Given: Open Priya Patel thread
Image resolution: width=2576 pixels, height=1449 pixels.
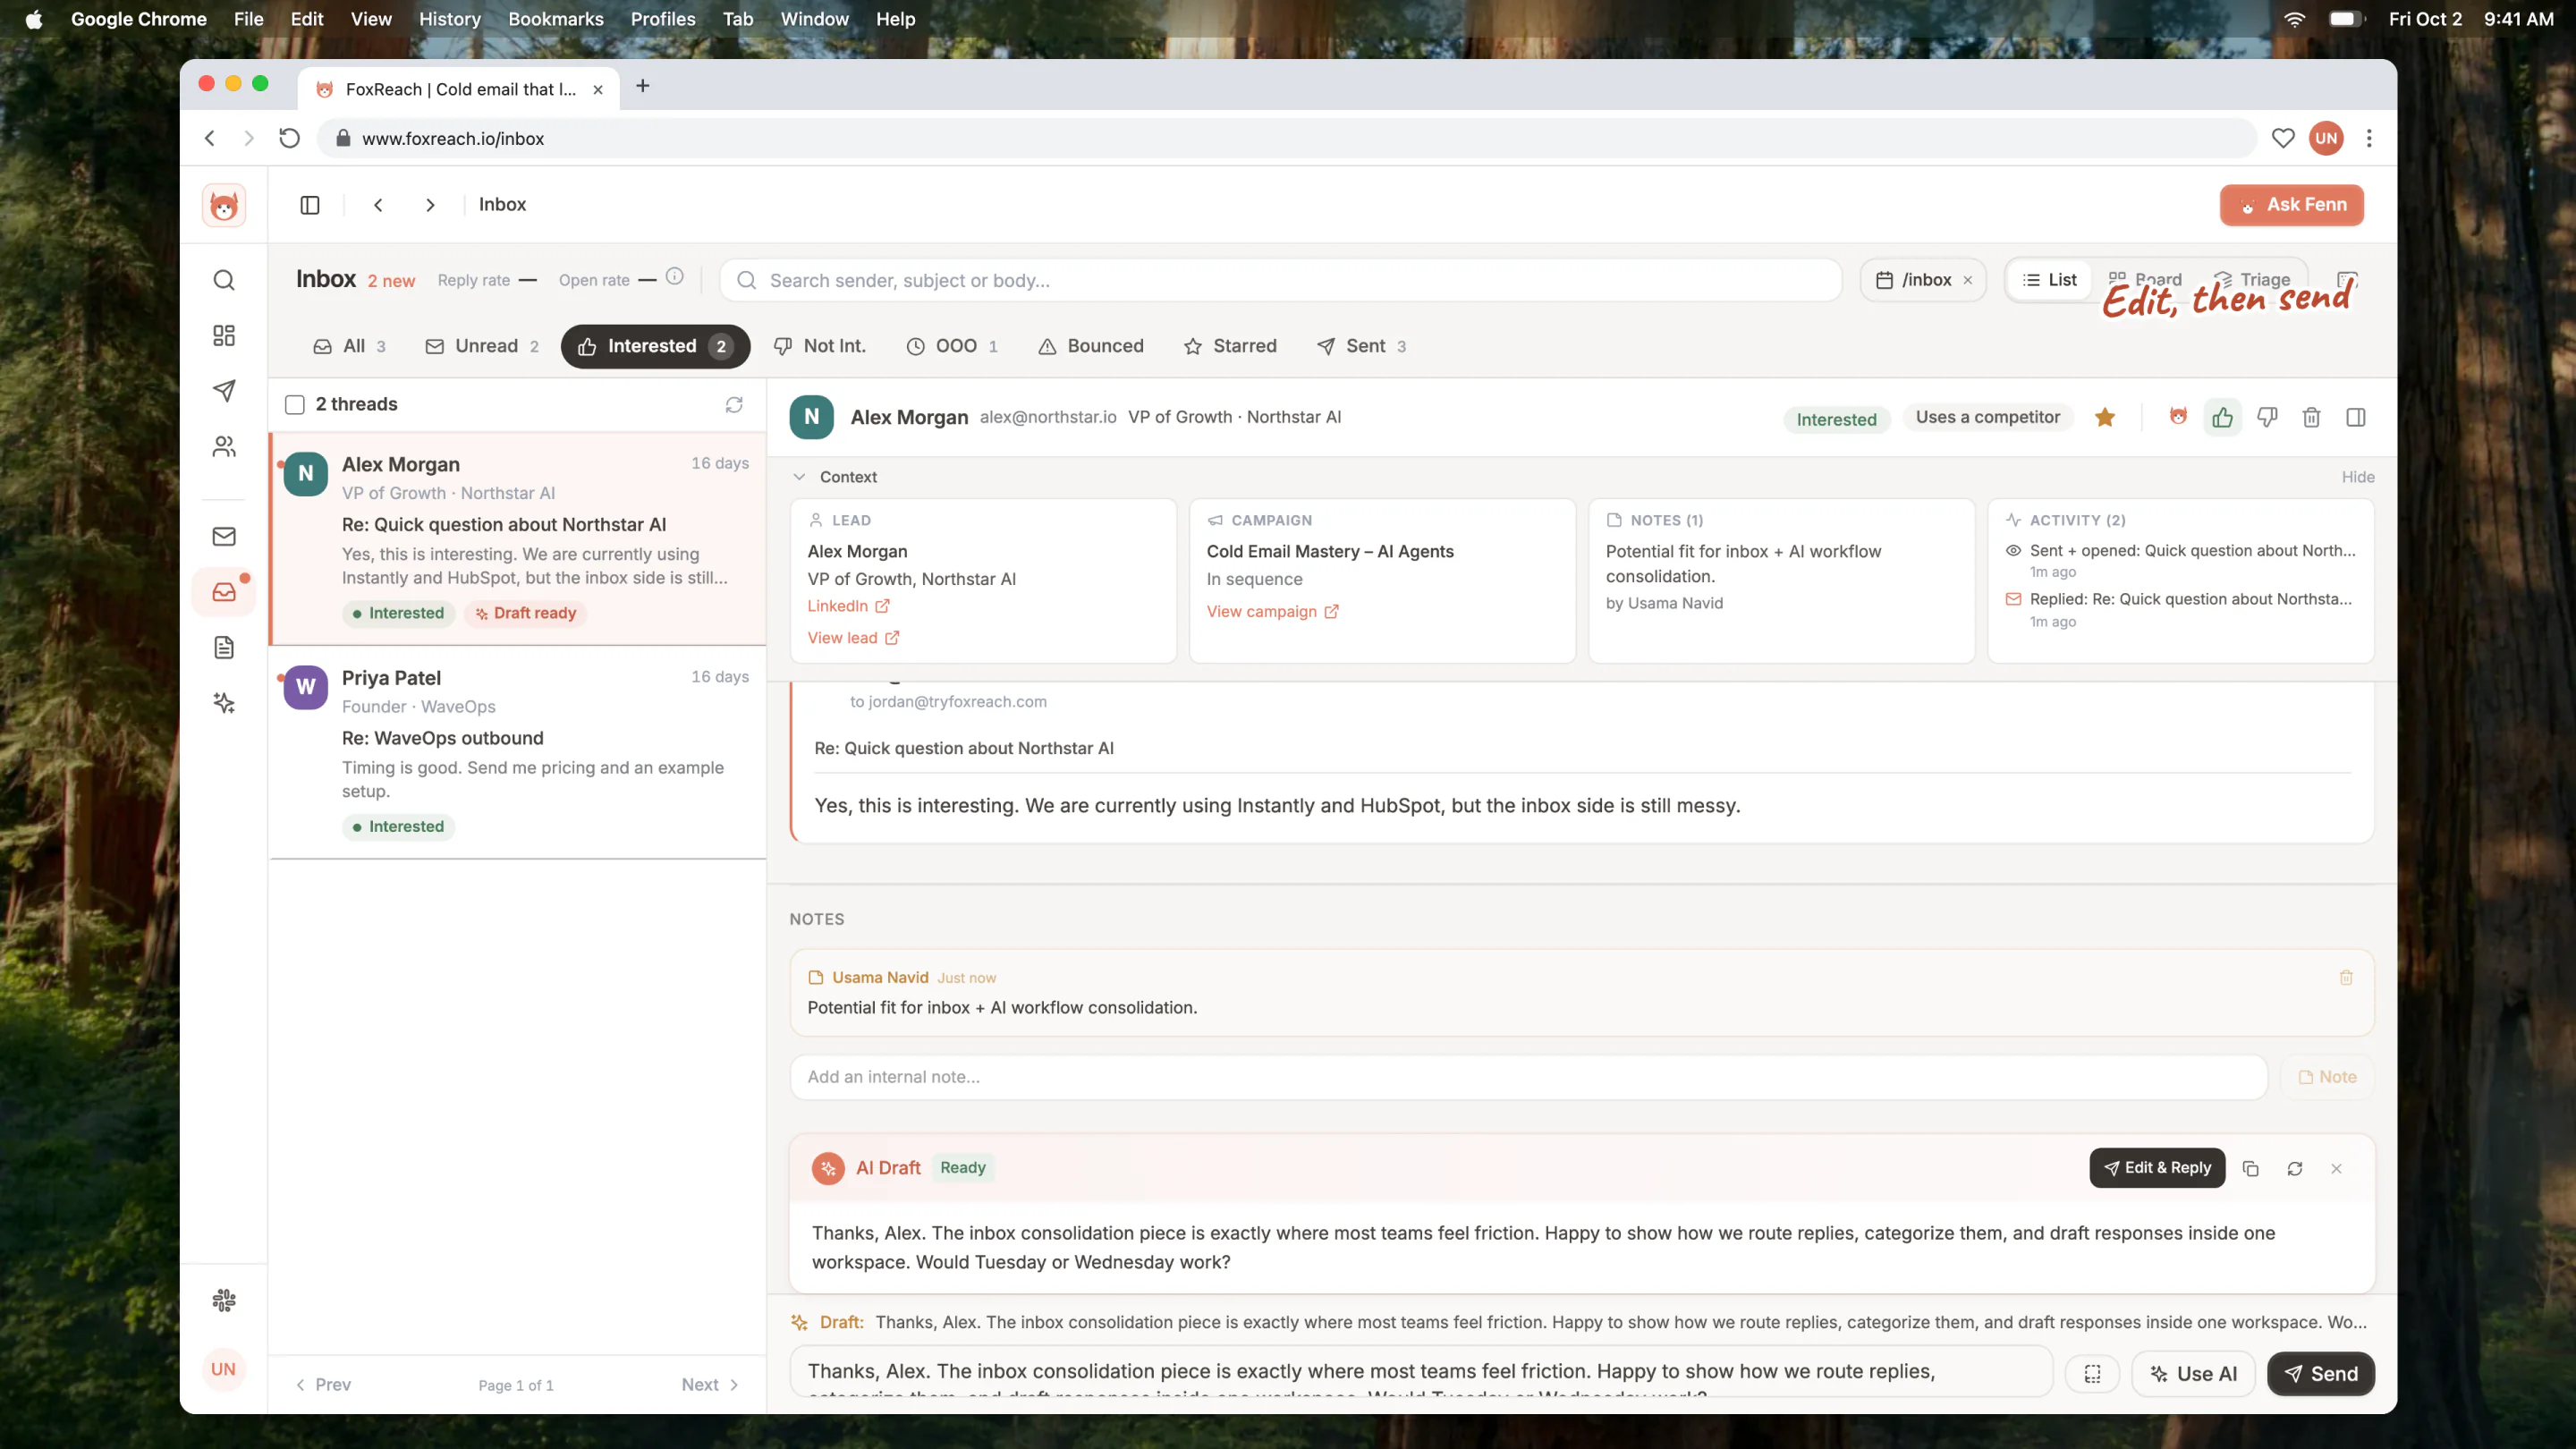Looking at the screenshot, I should point(518,752).
